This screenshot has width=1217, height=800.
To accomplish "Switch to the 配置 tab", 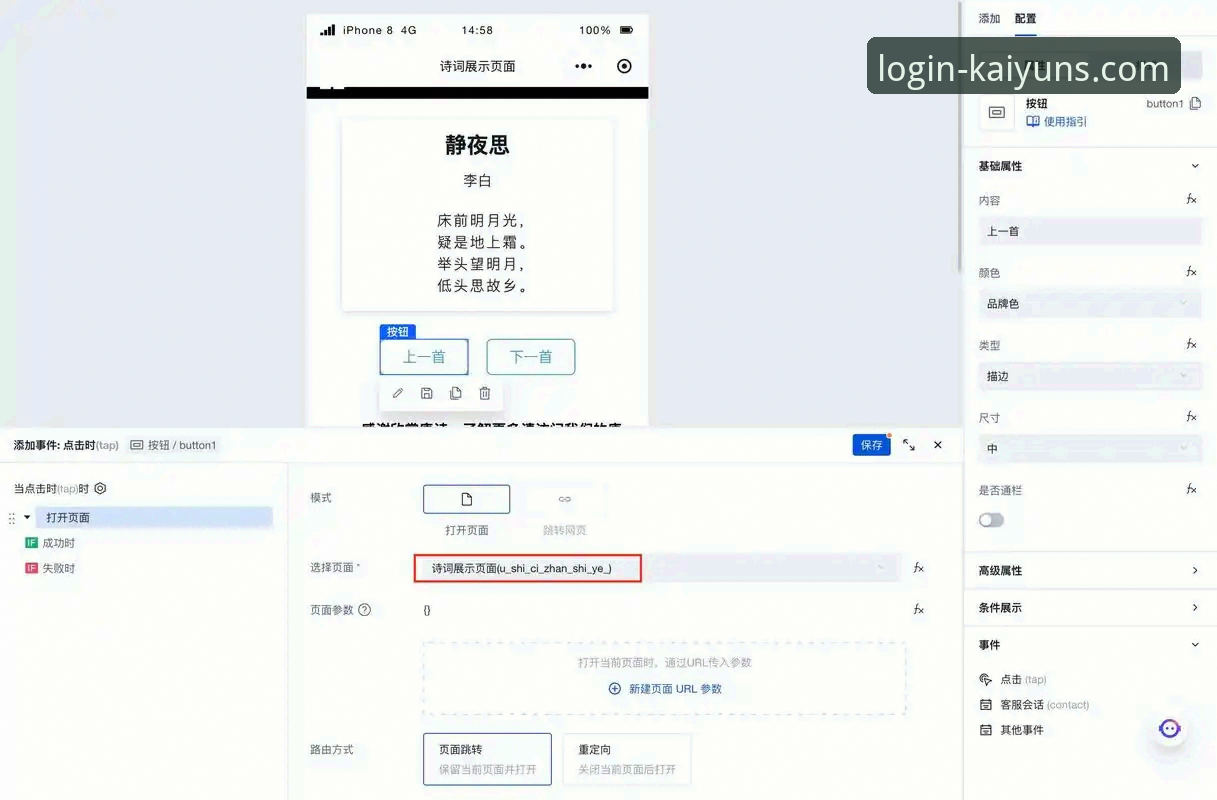I will [1025, 18].
